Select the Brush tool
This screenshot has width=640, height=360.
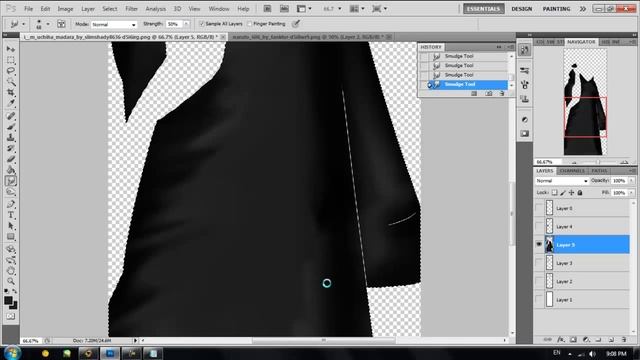(11, 127)
